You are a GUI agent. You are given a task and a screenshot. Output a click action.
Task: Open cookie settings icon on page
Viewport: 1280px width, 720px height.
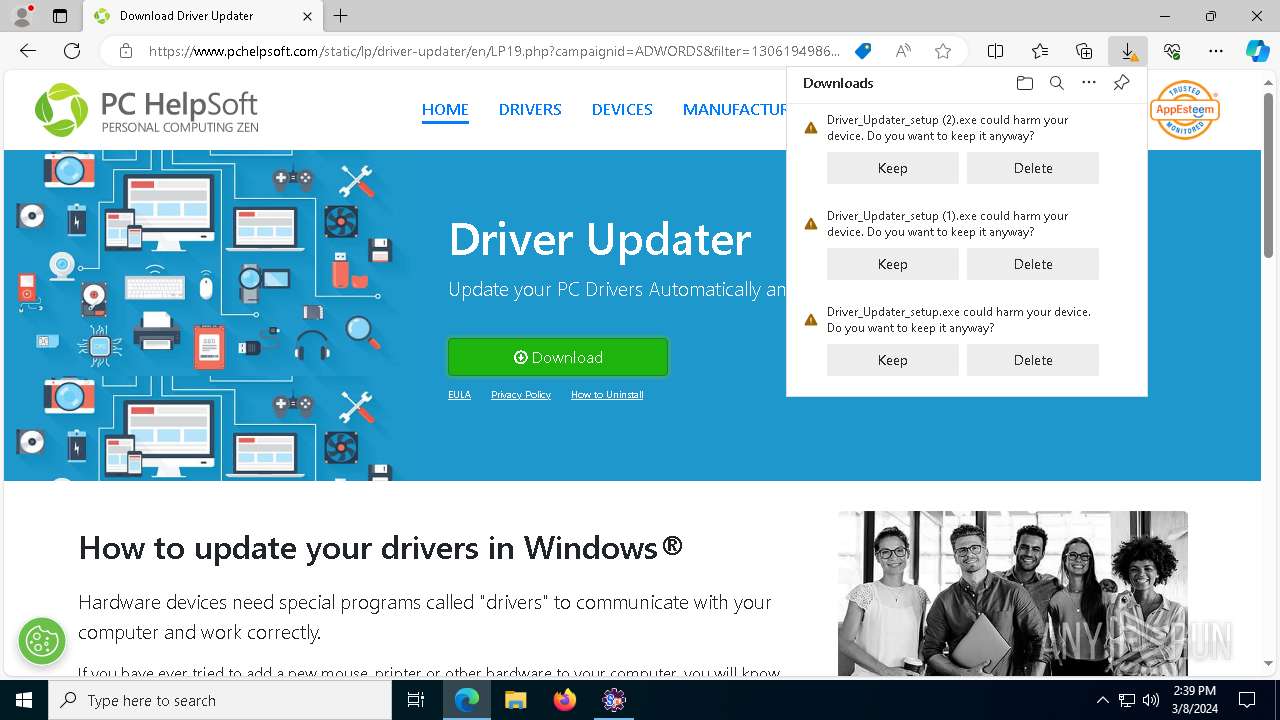click(42, 641)
